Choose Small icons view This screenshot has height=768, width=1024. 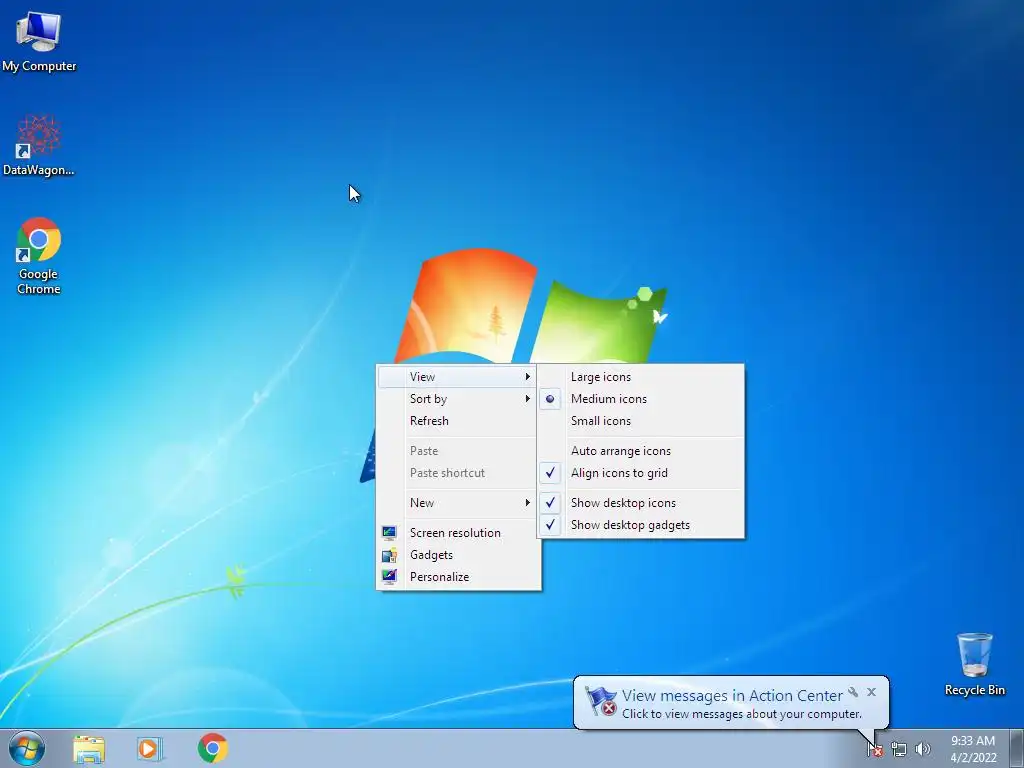pyautogui.click(x=641, y=421)
